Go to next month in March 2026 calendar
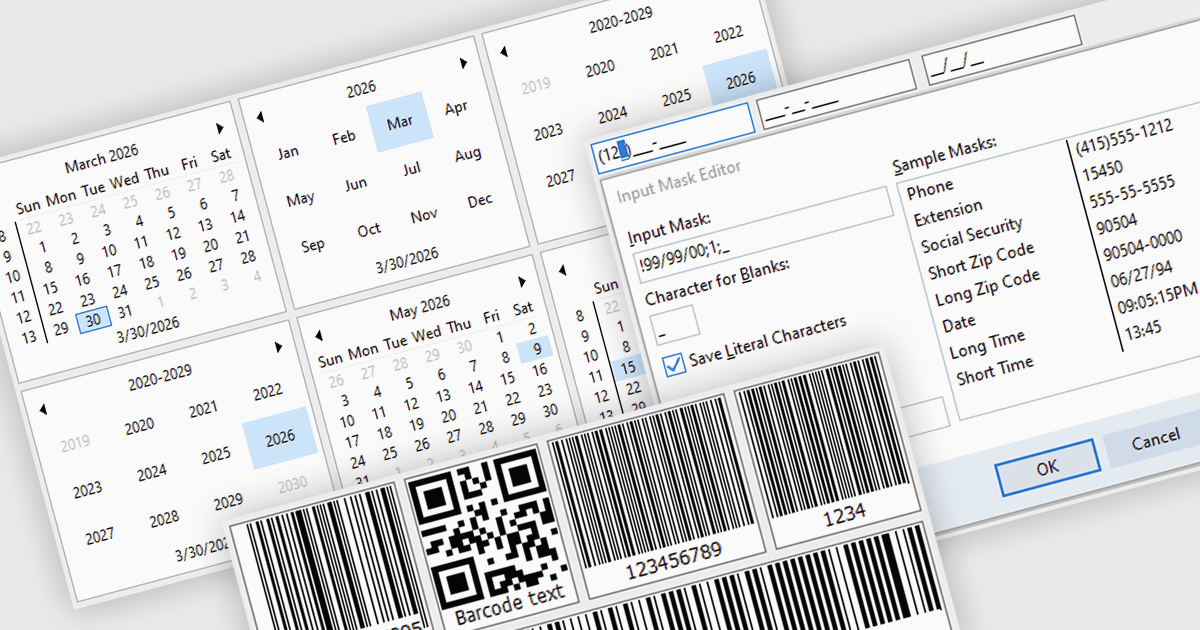This screenshot has width=1200, height=630. click(x=220, y=130)
